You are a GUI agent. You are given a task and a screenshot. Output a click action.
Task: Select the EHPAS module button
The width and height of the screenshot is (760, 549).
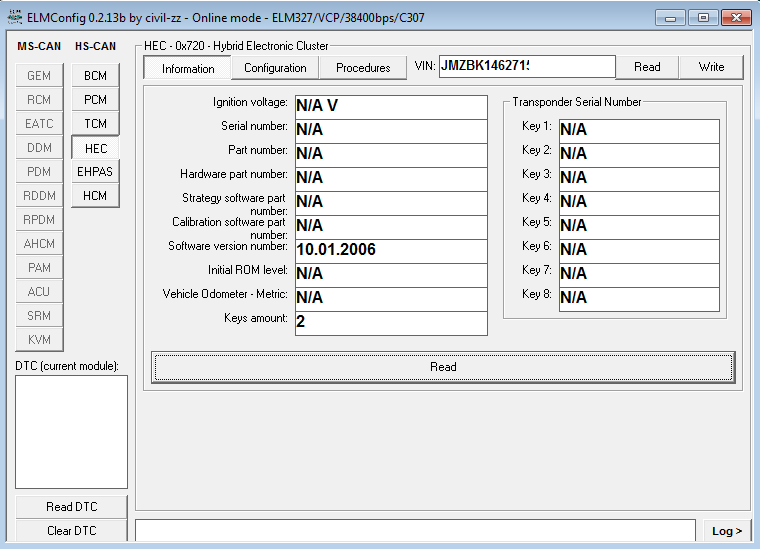click(x=95, y=172)
